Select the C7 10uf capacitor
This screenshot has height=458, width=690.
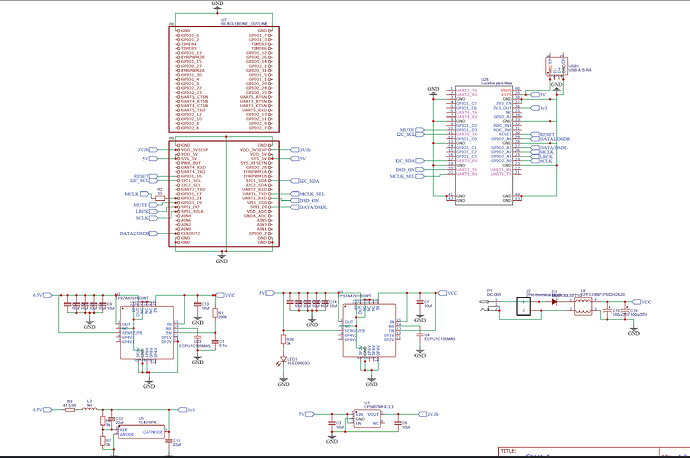click(420, 302)
